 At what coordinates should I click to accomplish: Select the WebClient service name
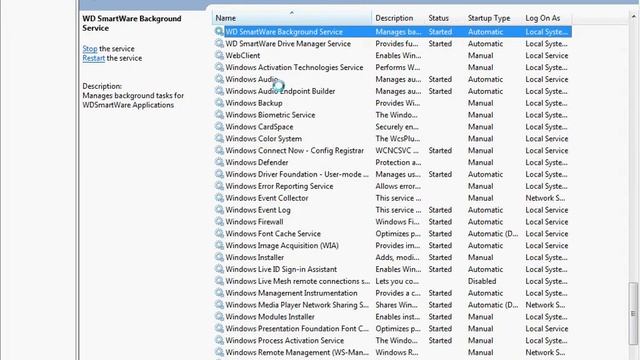pos(243,56)
